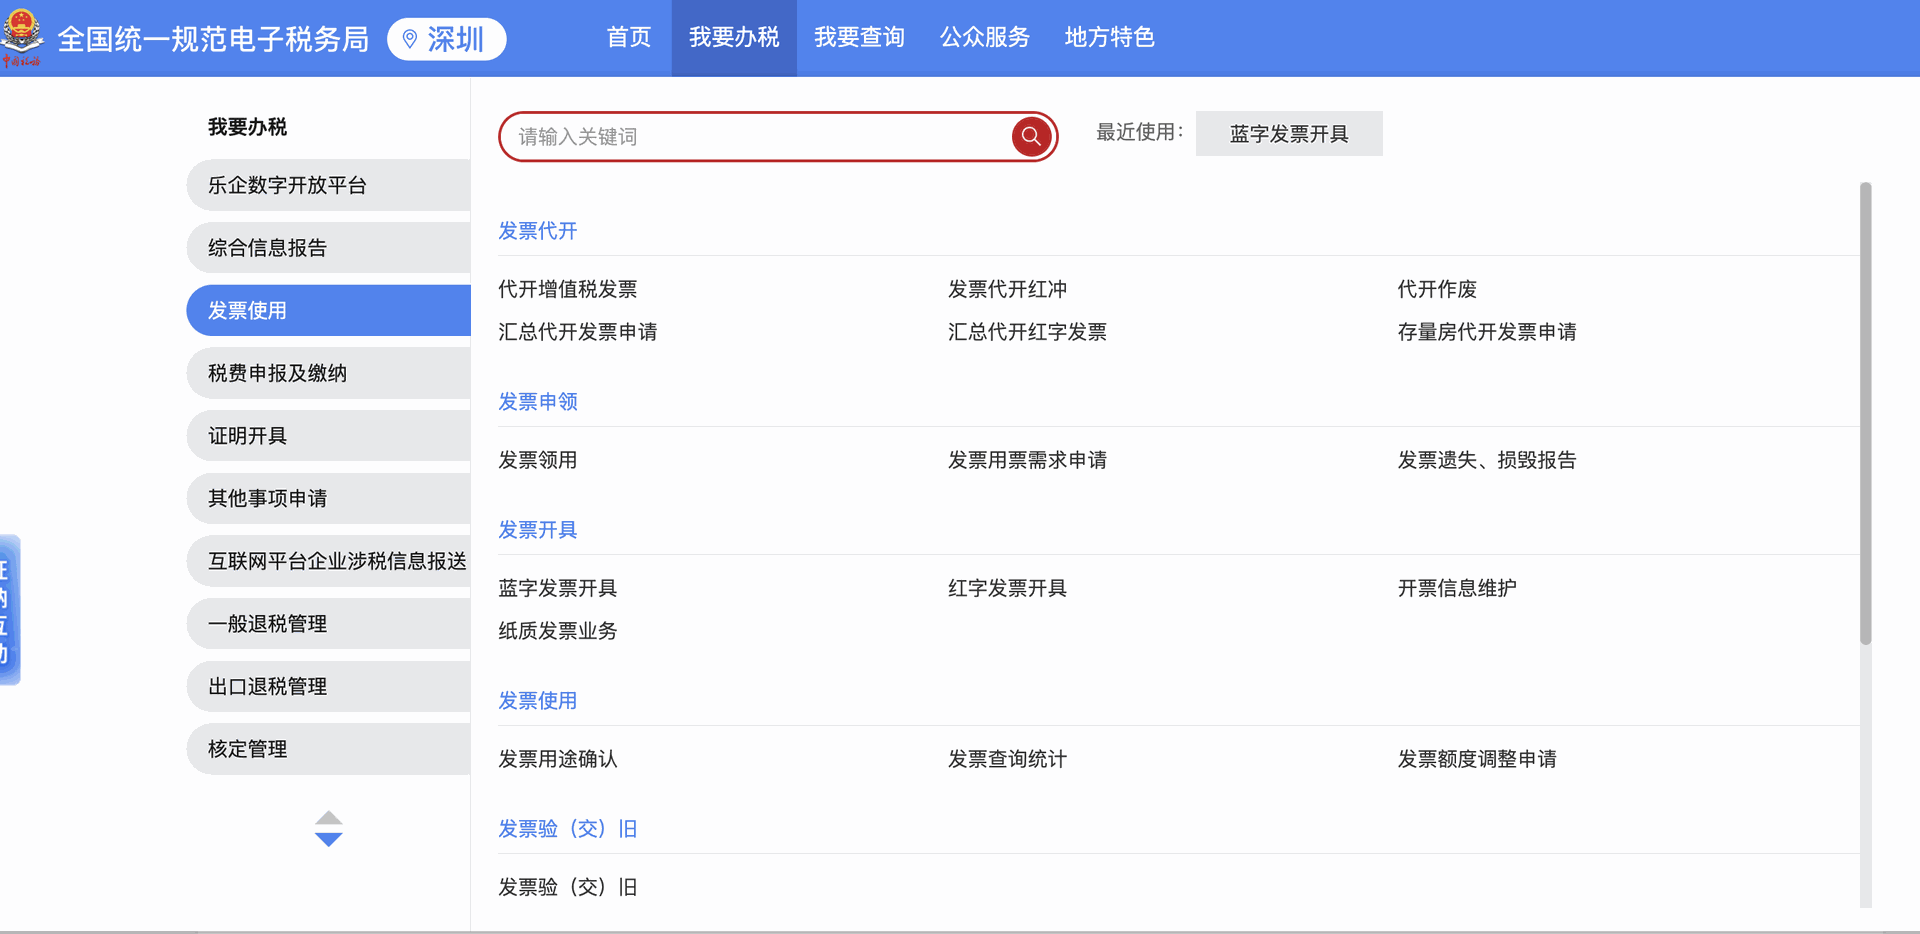Screen dimensions: 1920x934
Task: Open the 红字发票开具 link
Action: 1007,588
